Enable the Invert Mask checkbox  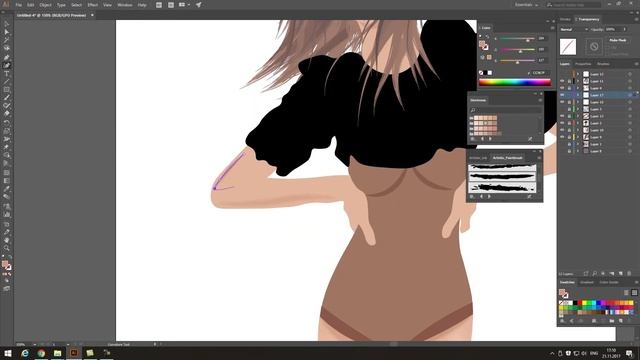coord(607,54)
